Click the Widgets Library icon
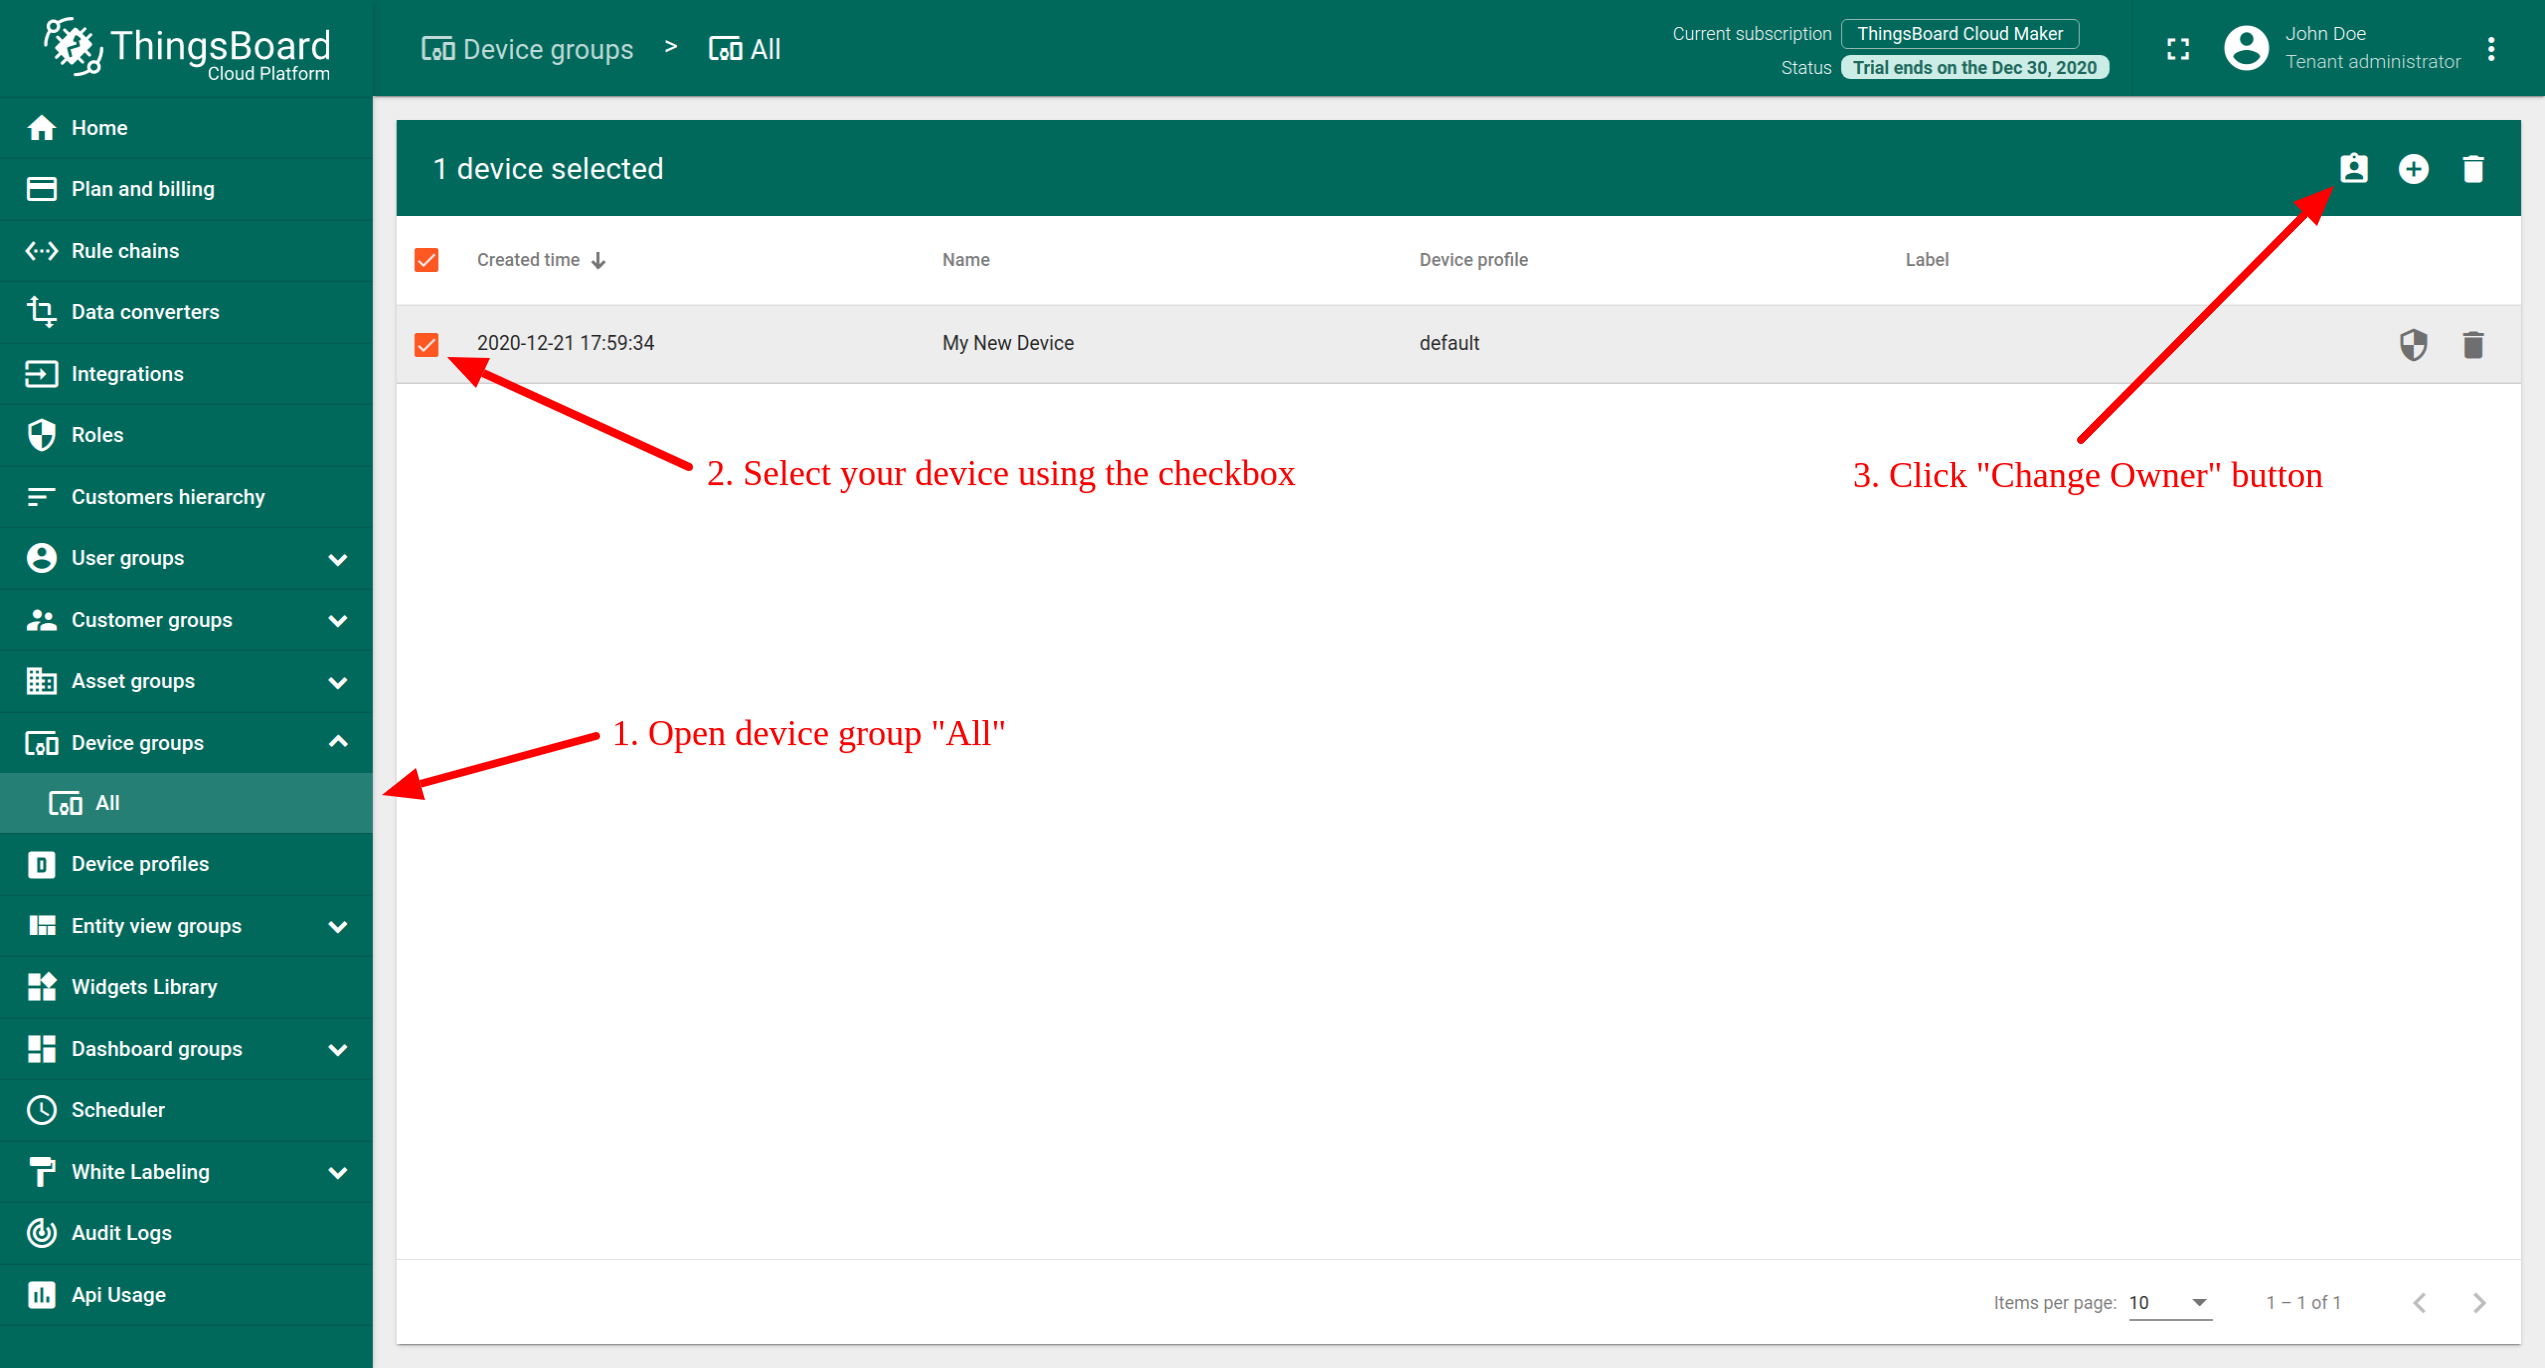The image size is (2545, 1368). pos(41,987)
